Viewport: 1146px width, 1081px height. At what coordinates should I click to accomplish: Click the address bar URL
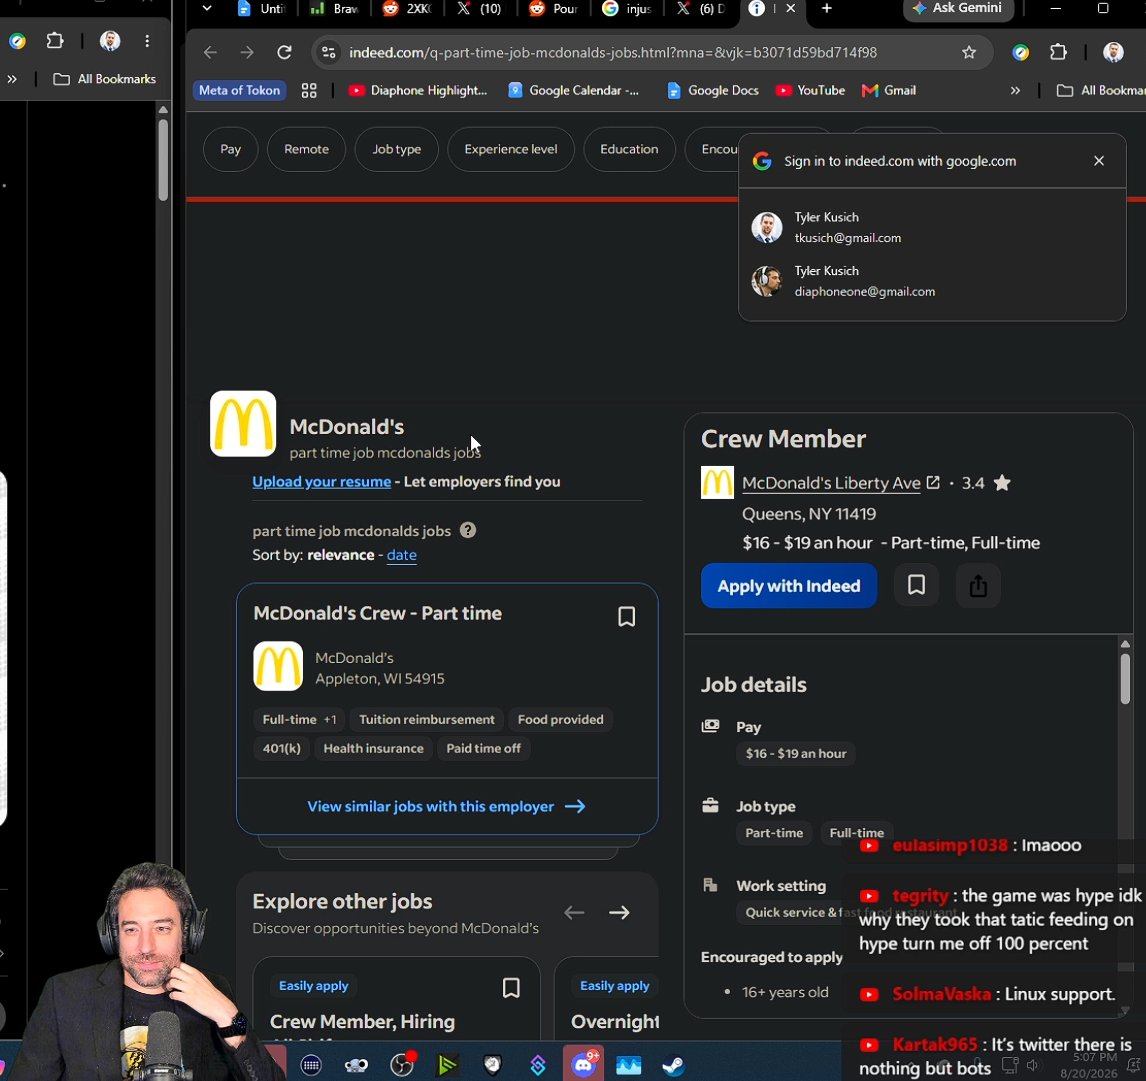point(612,53)
